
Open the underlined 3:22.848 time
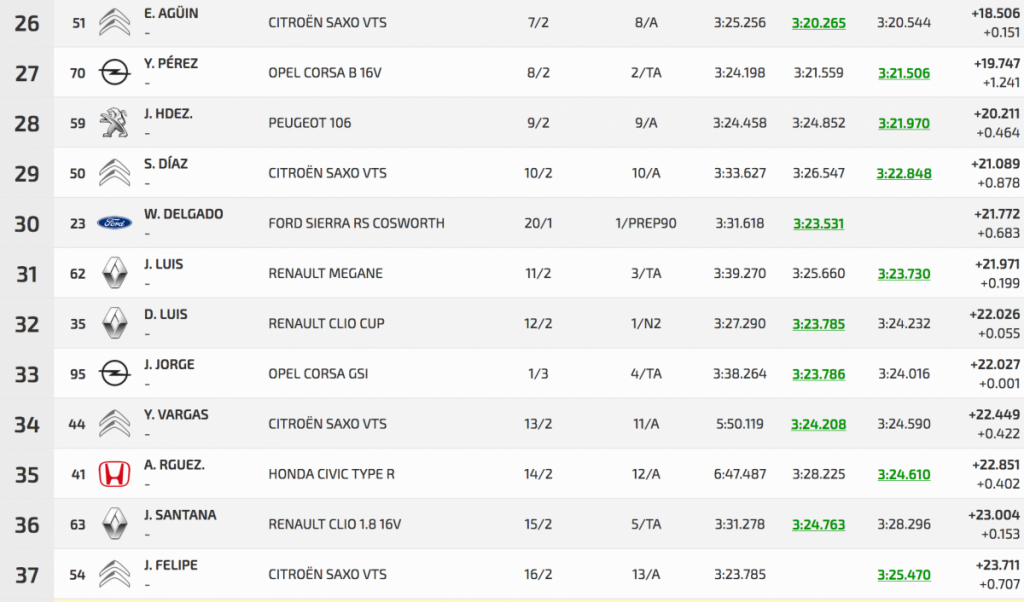903,173
